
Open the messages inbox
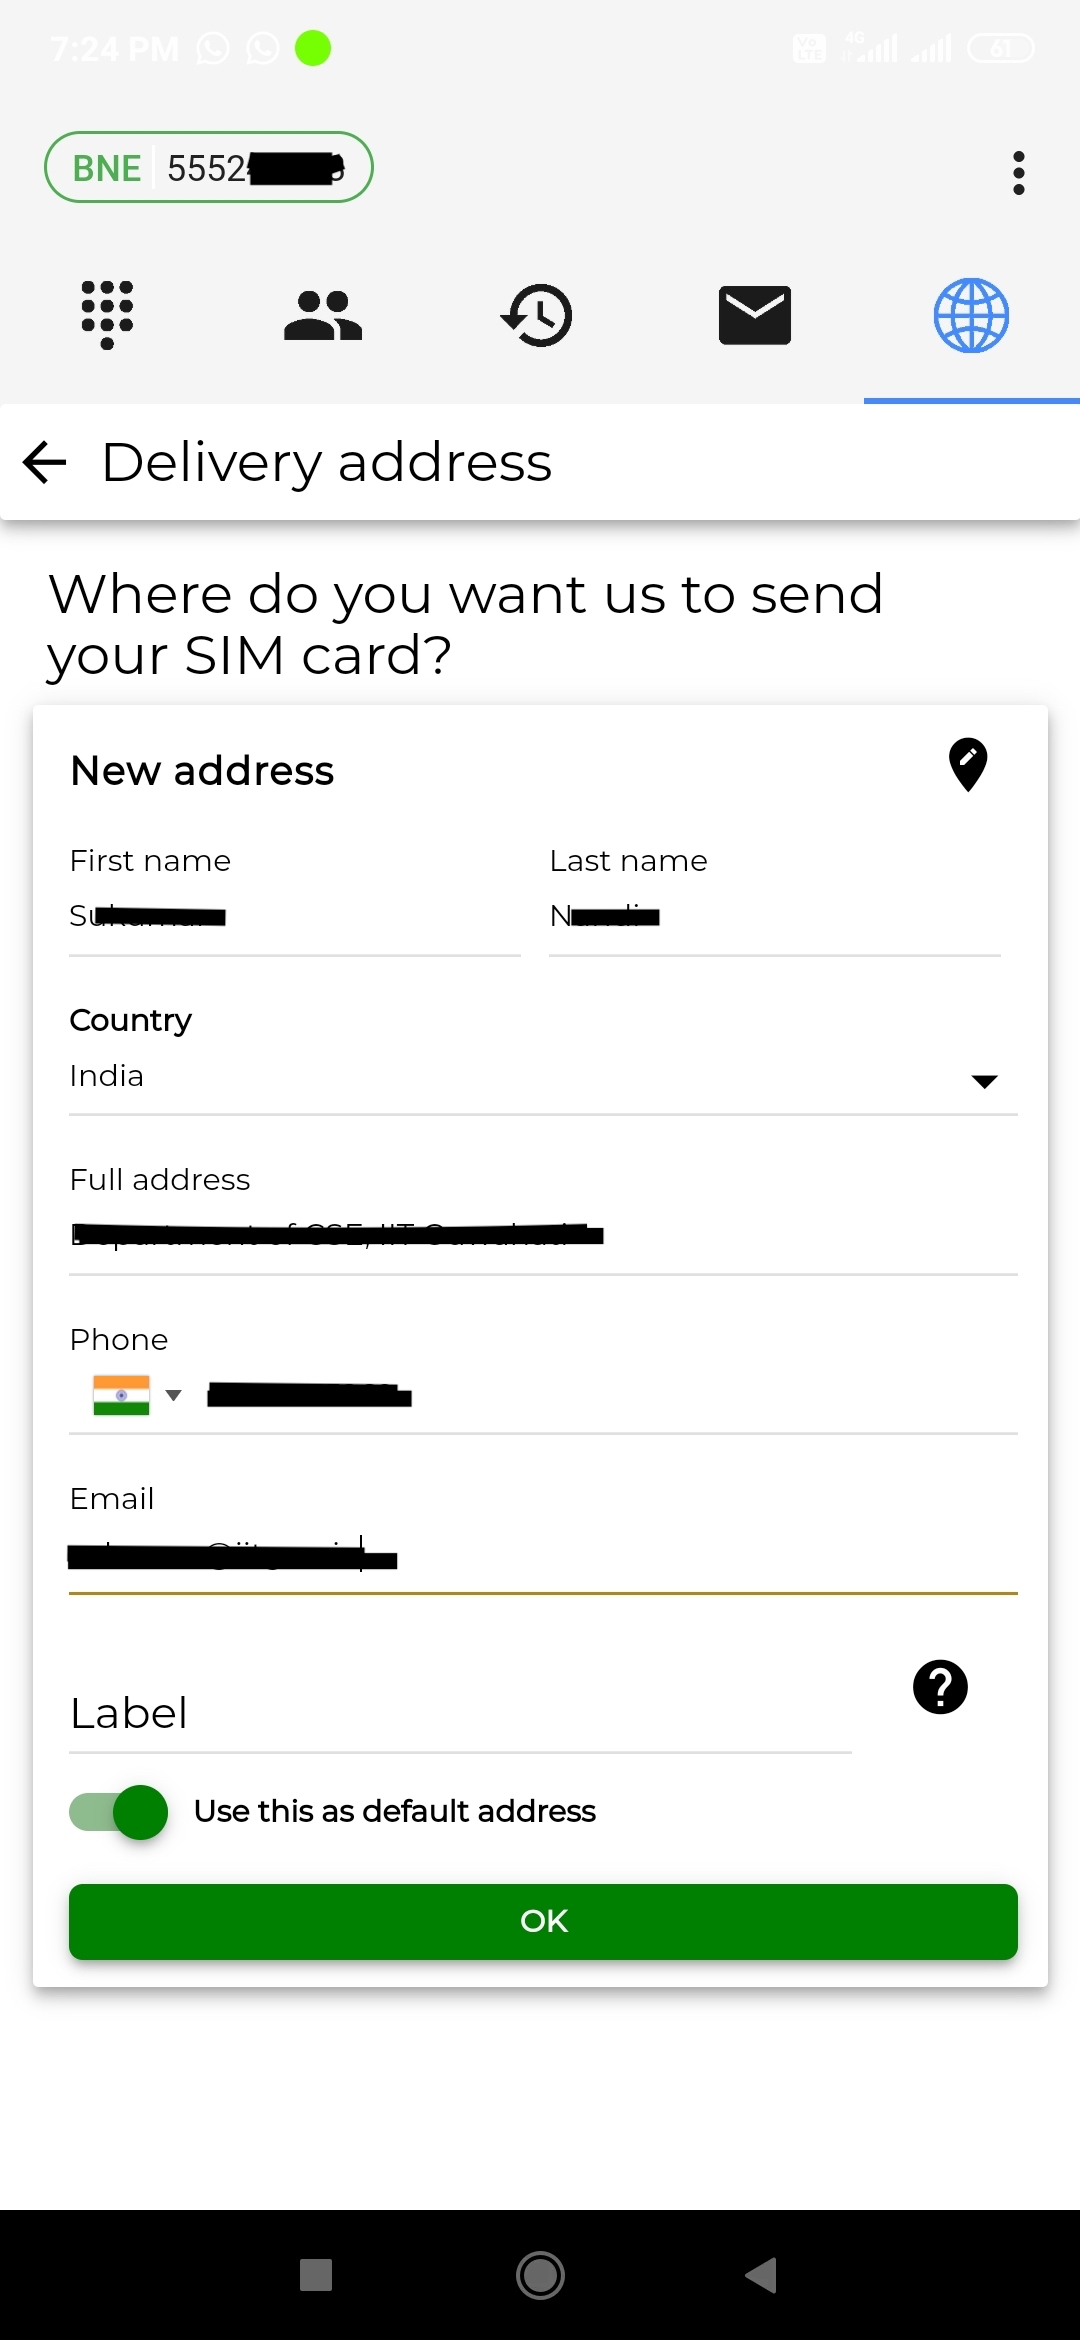tap(754, 314)
